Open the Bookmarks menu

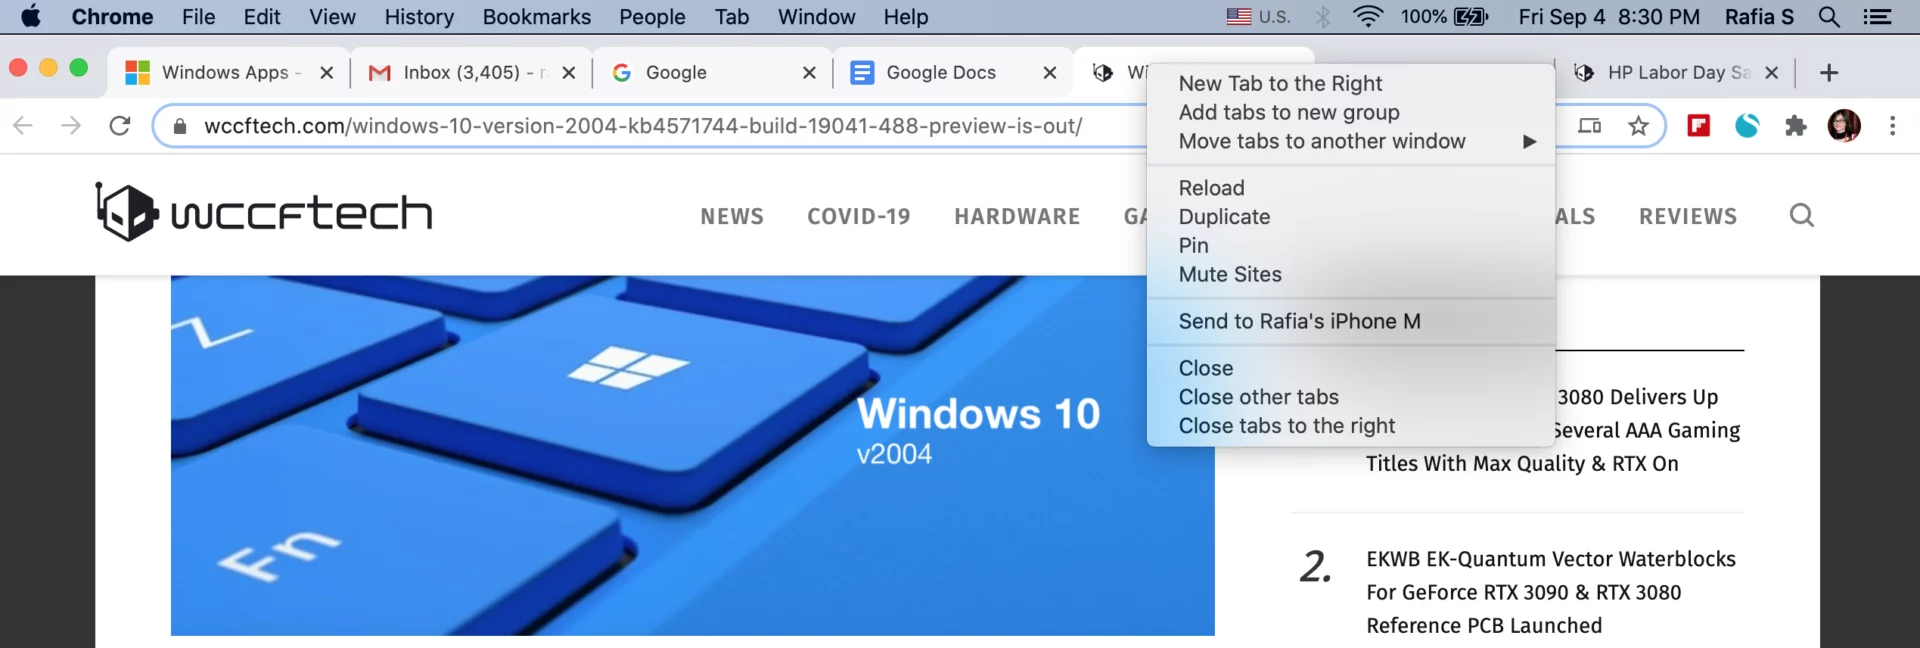pyautogui.click(x=537, y=17)
